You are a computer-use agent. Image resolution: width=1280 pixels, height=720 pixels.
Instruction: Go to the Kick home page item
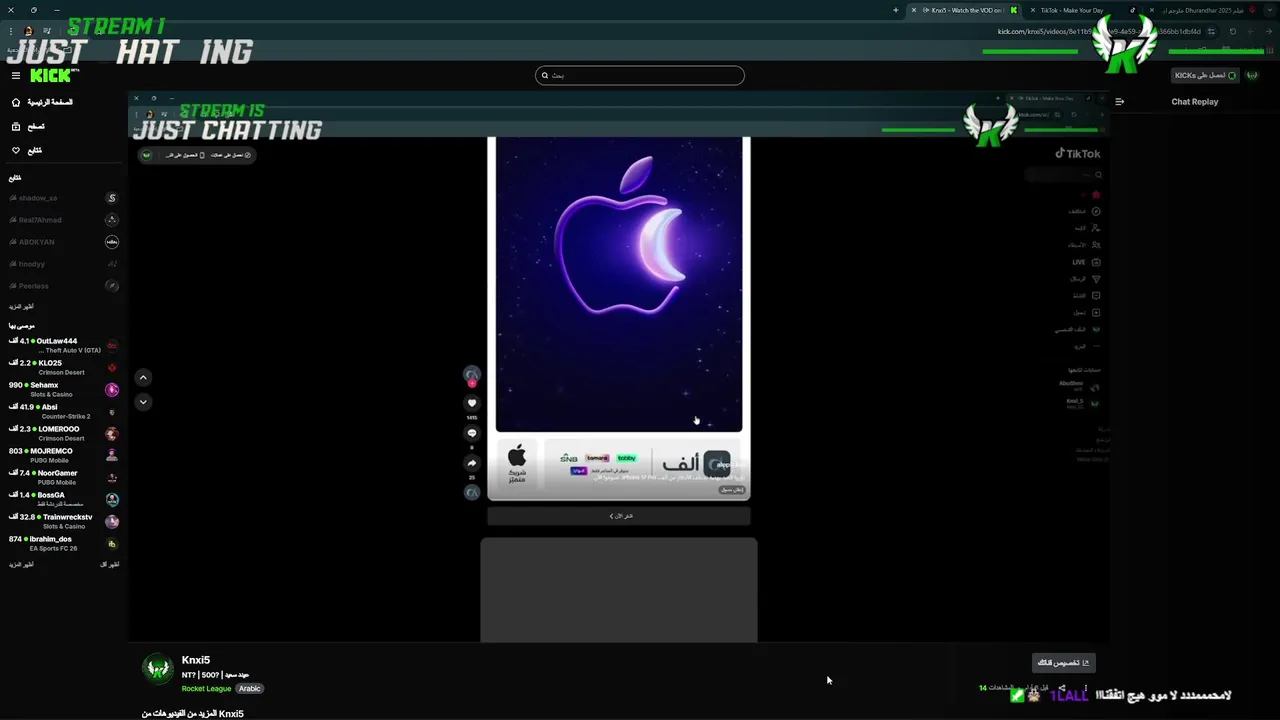click(42, 102)
